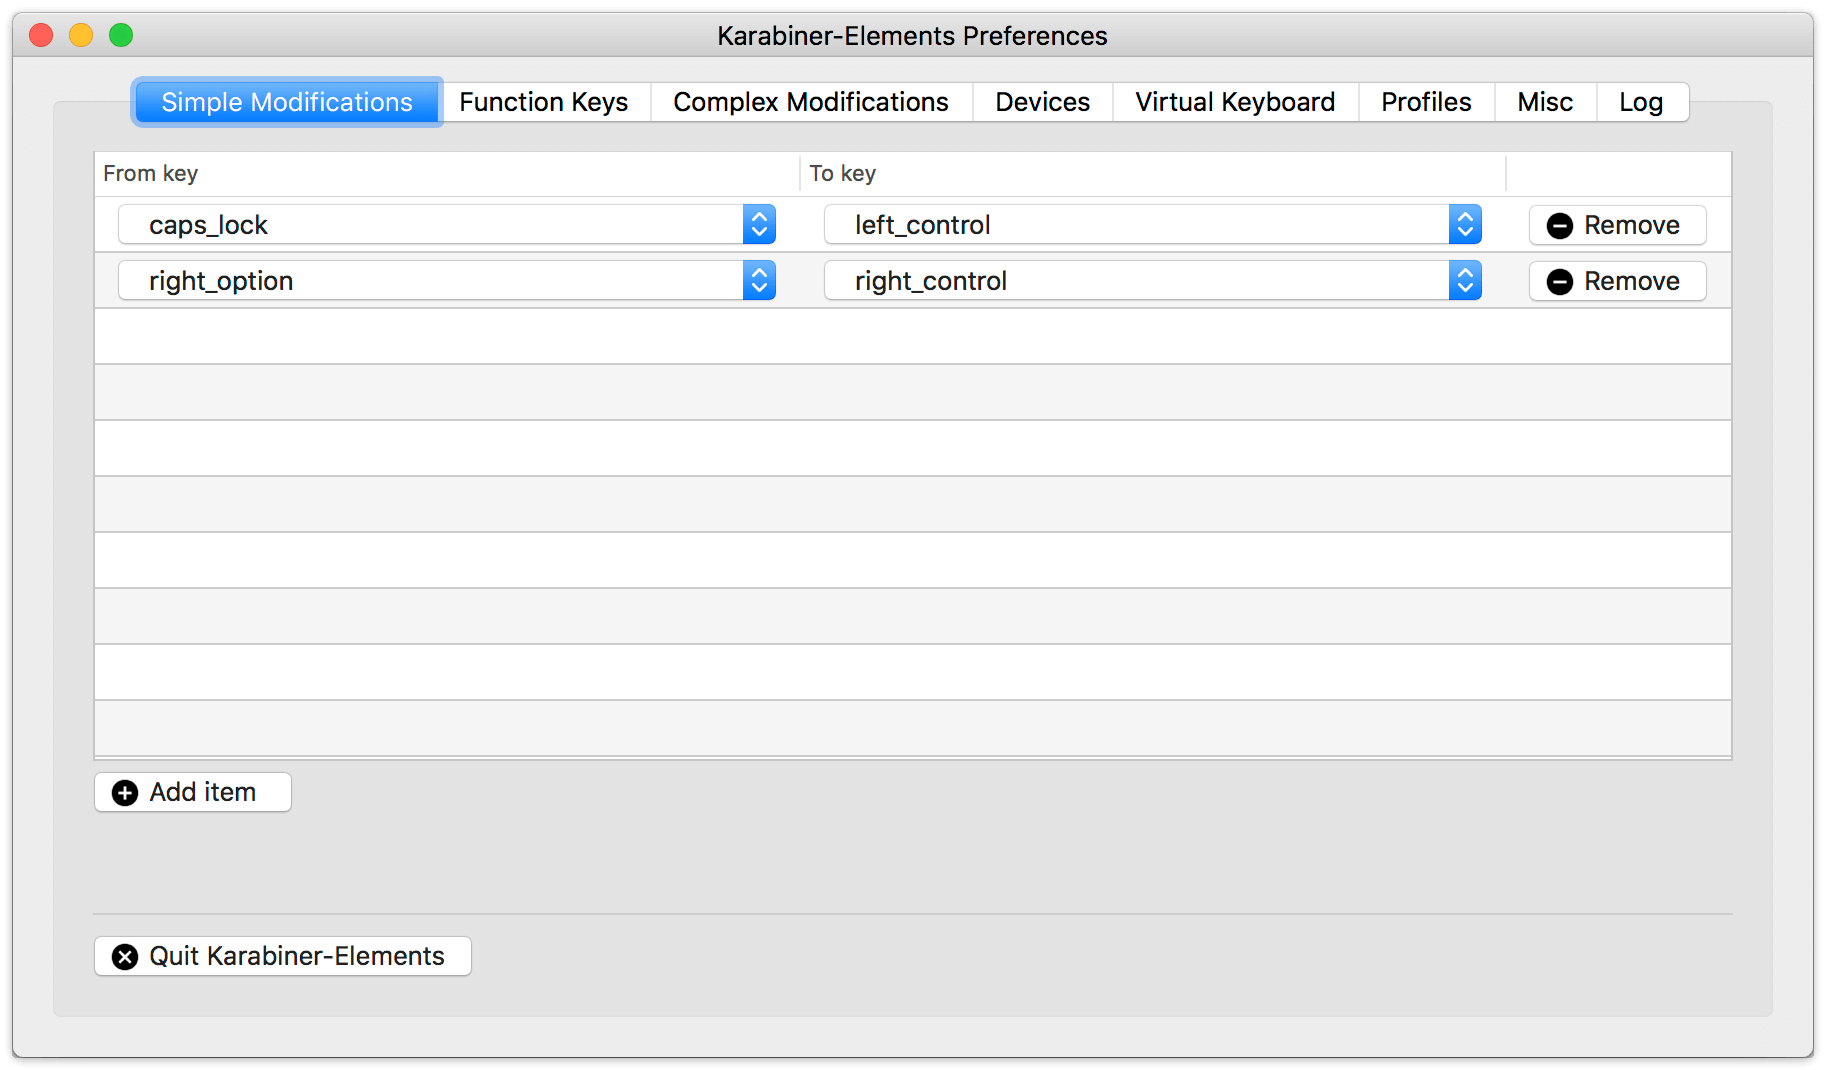This screenshot has width=1826, height=1070.
Task: Click the stepper arrows on right_control dropdown
Action: pos(1465,281)
